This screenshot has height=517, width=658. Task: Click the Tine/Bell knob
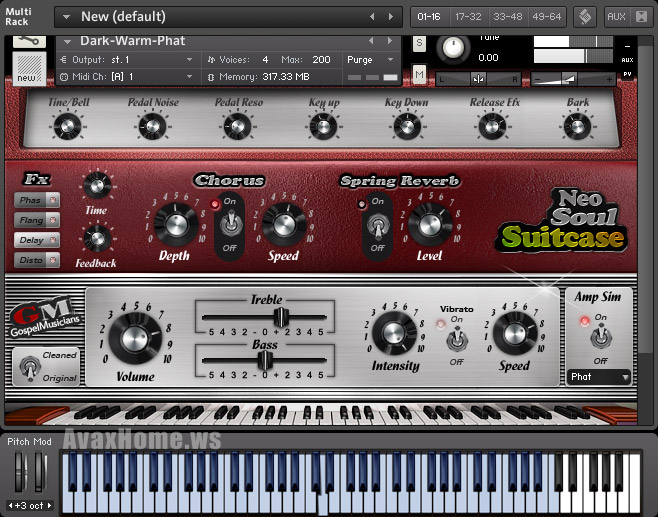pos(68,126)
